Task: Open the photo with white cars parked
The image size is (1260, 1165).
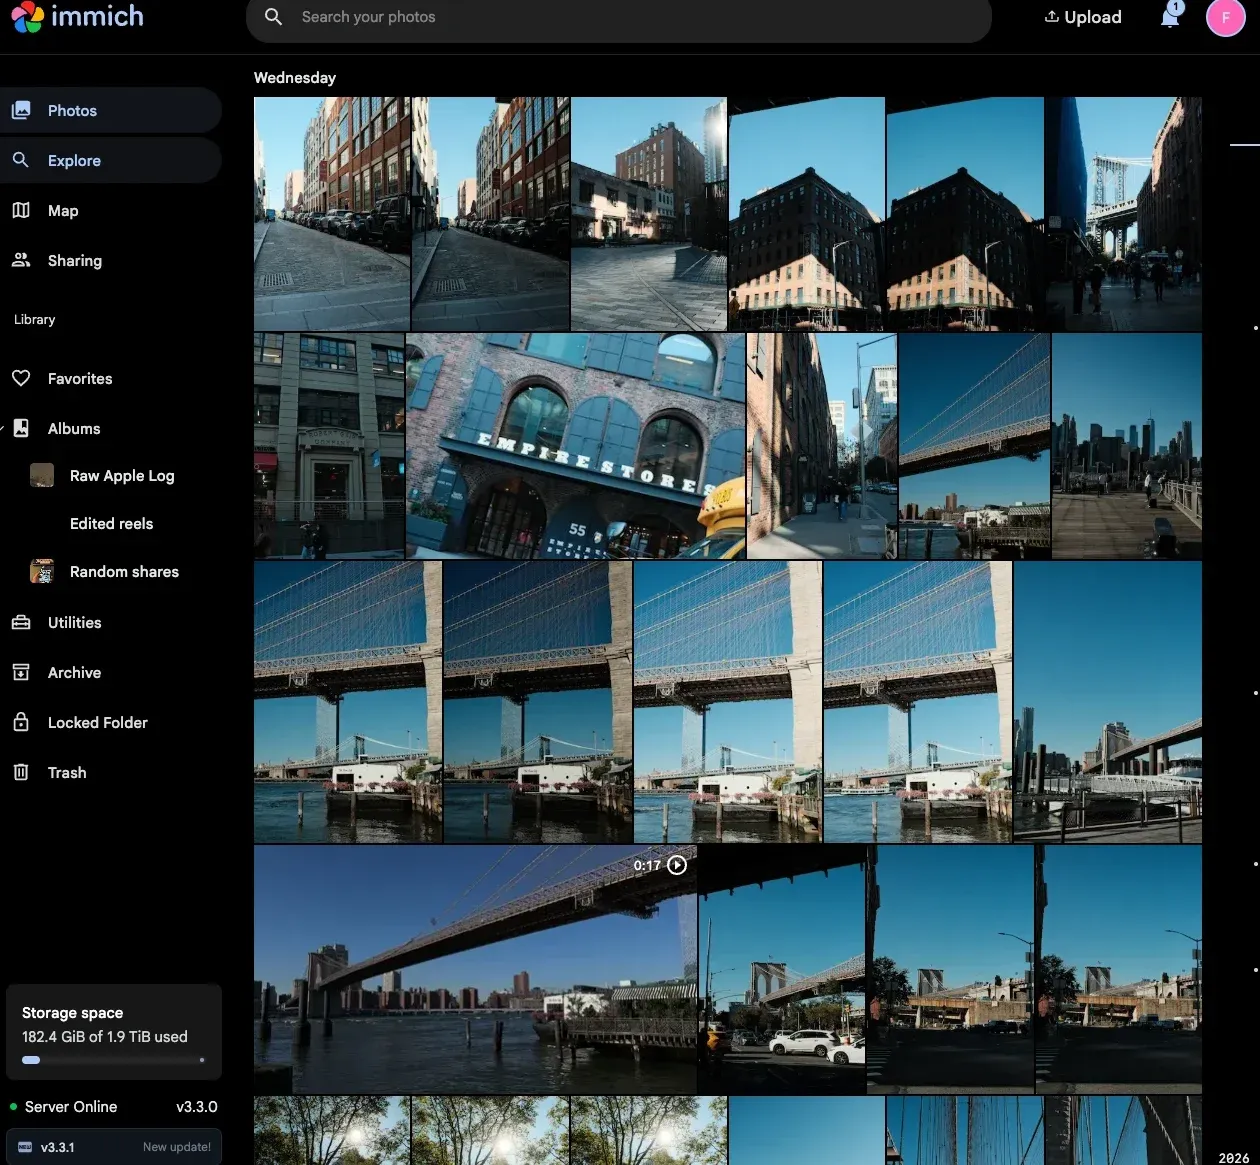Action: (x=782, y=969)
